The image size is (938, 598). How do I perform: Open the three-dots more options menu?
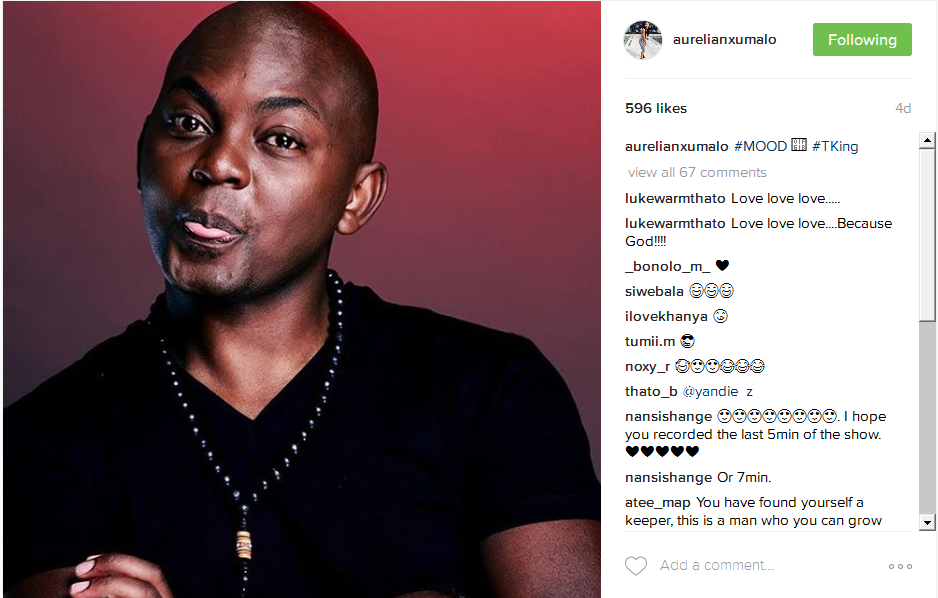point(900,566)
